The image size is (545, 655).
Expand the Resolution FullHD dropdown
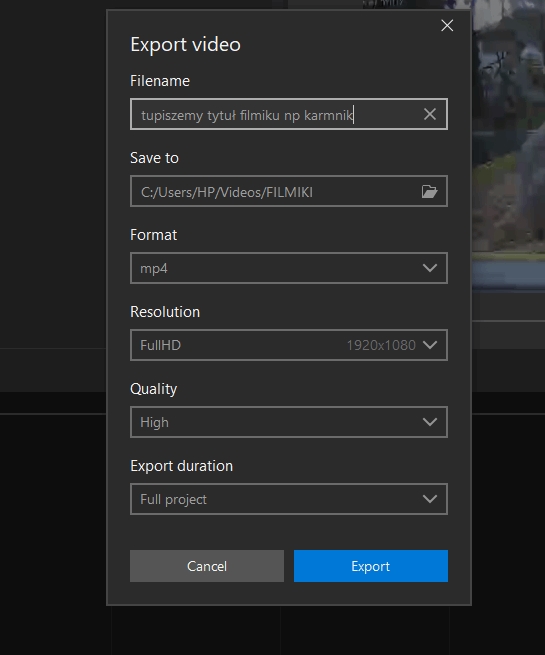coord(289,345)
